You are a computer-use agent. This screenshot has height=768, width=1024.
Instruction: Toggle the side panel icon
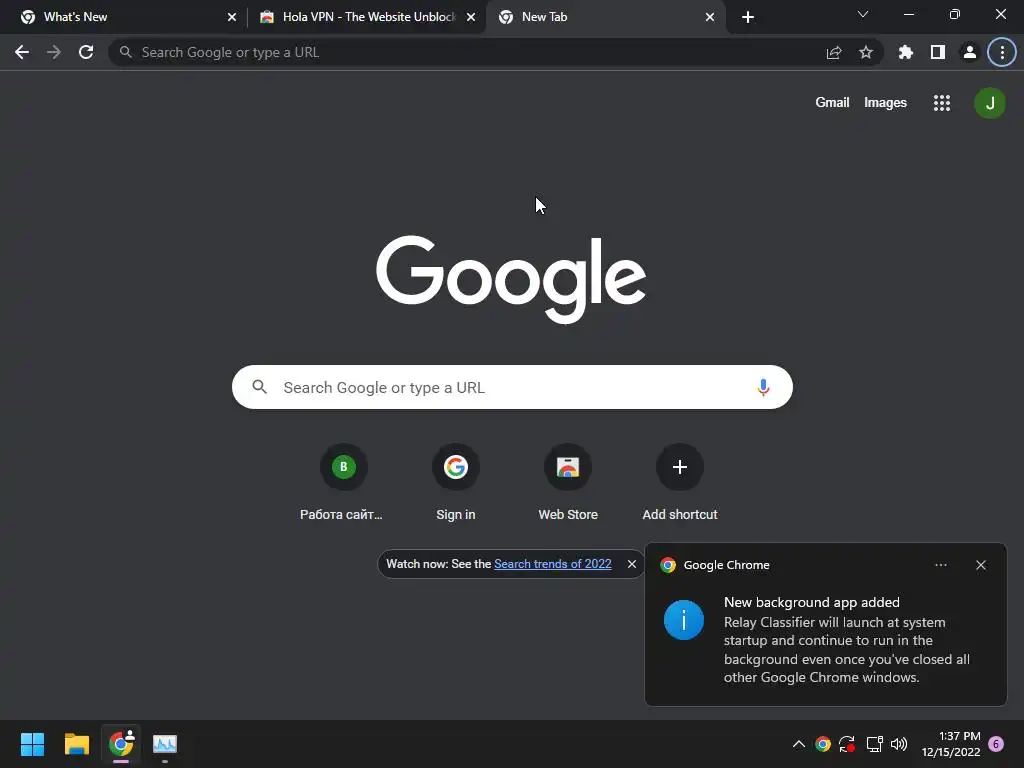tap(938, 52)
